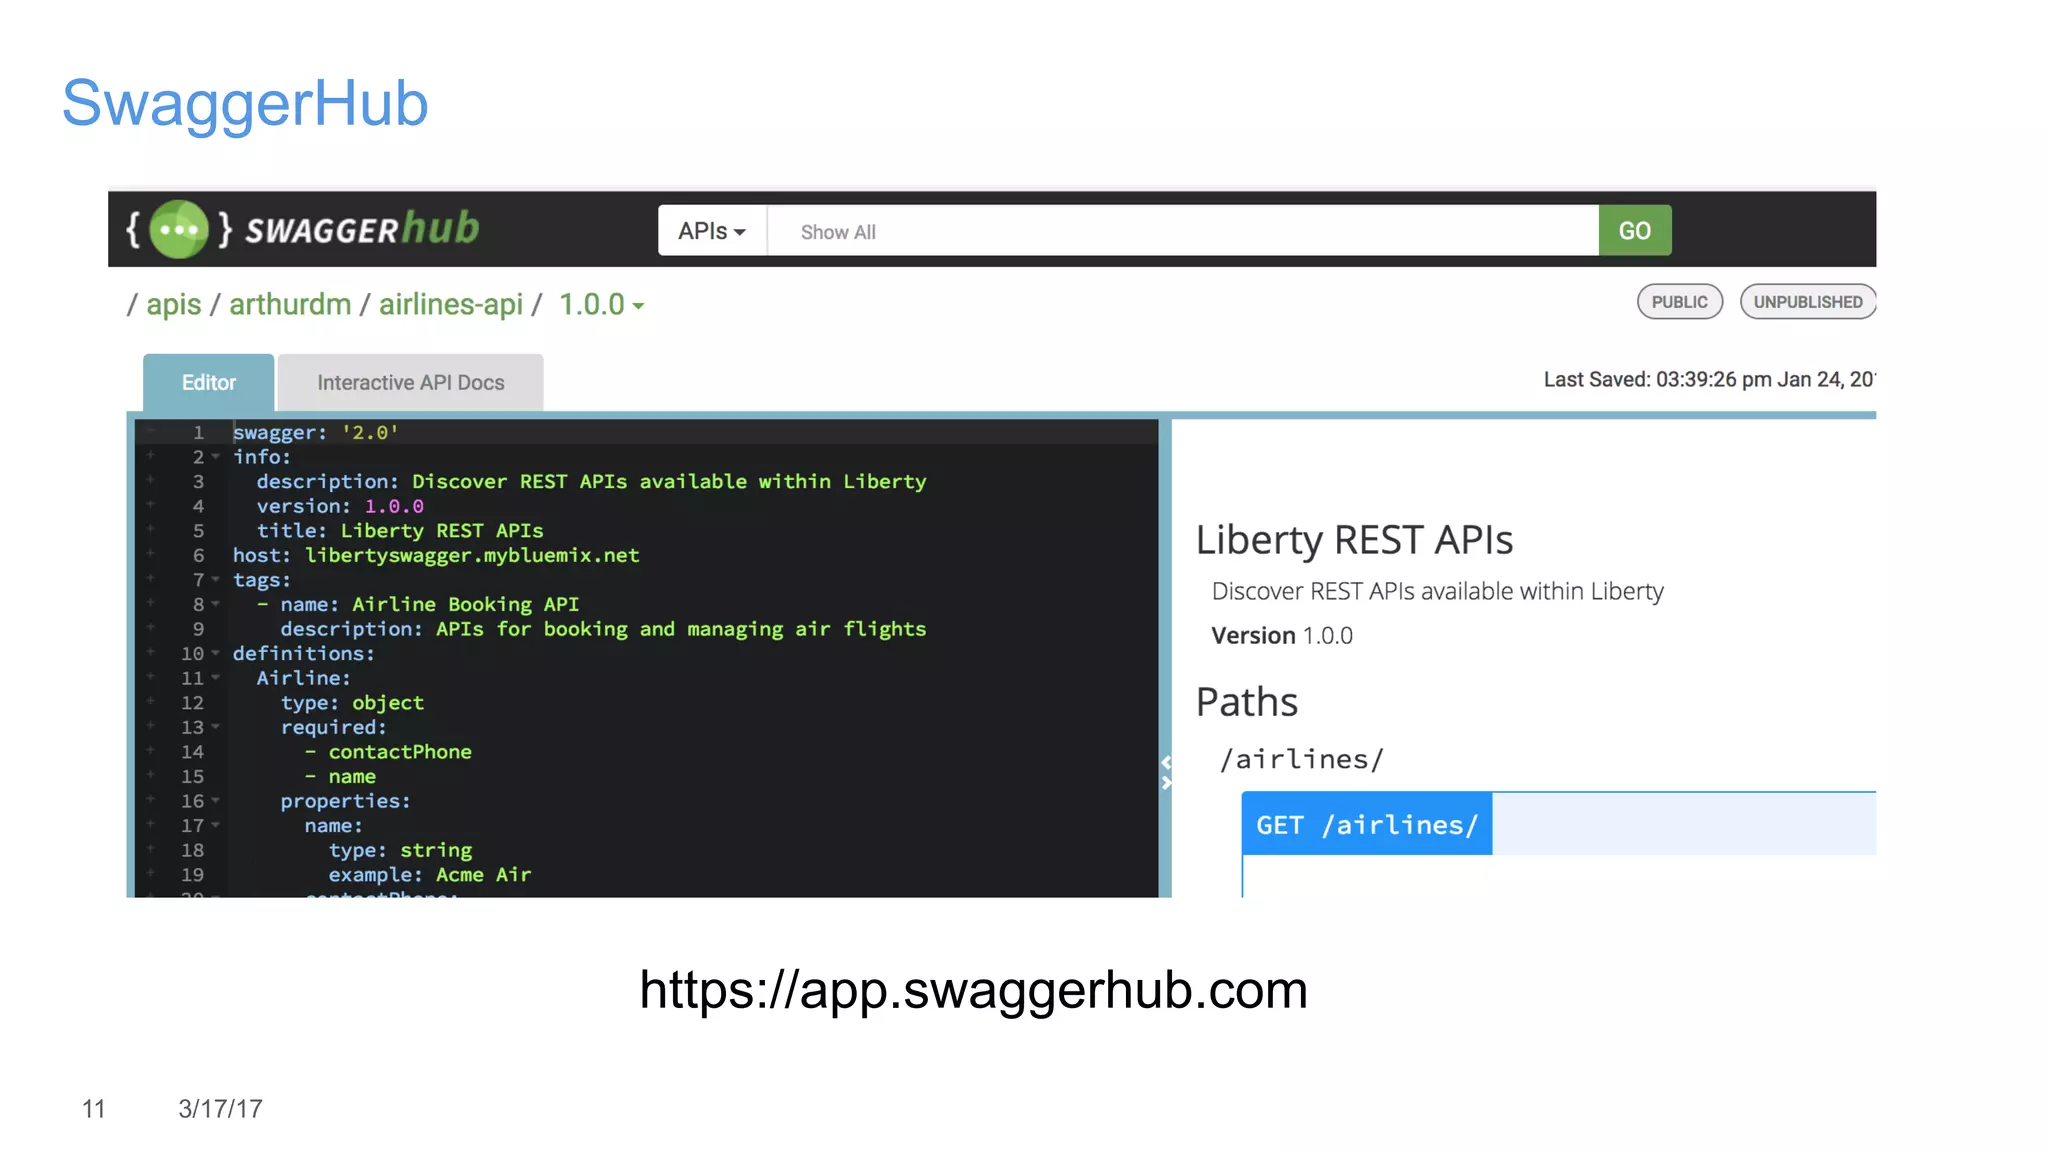Switch to the Editor tab
The height and width of the screenshot is (1152, 2048).
[x=209, y=383]
